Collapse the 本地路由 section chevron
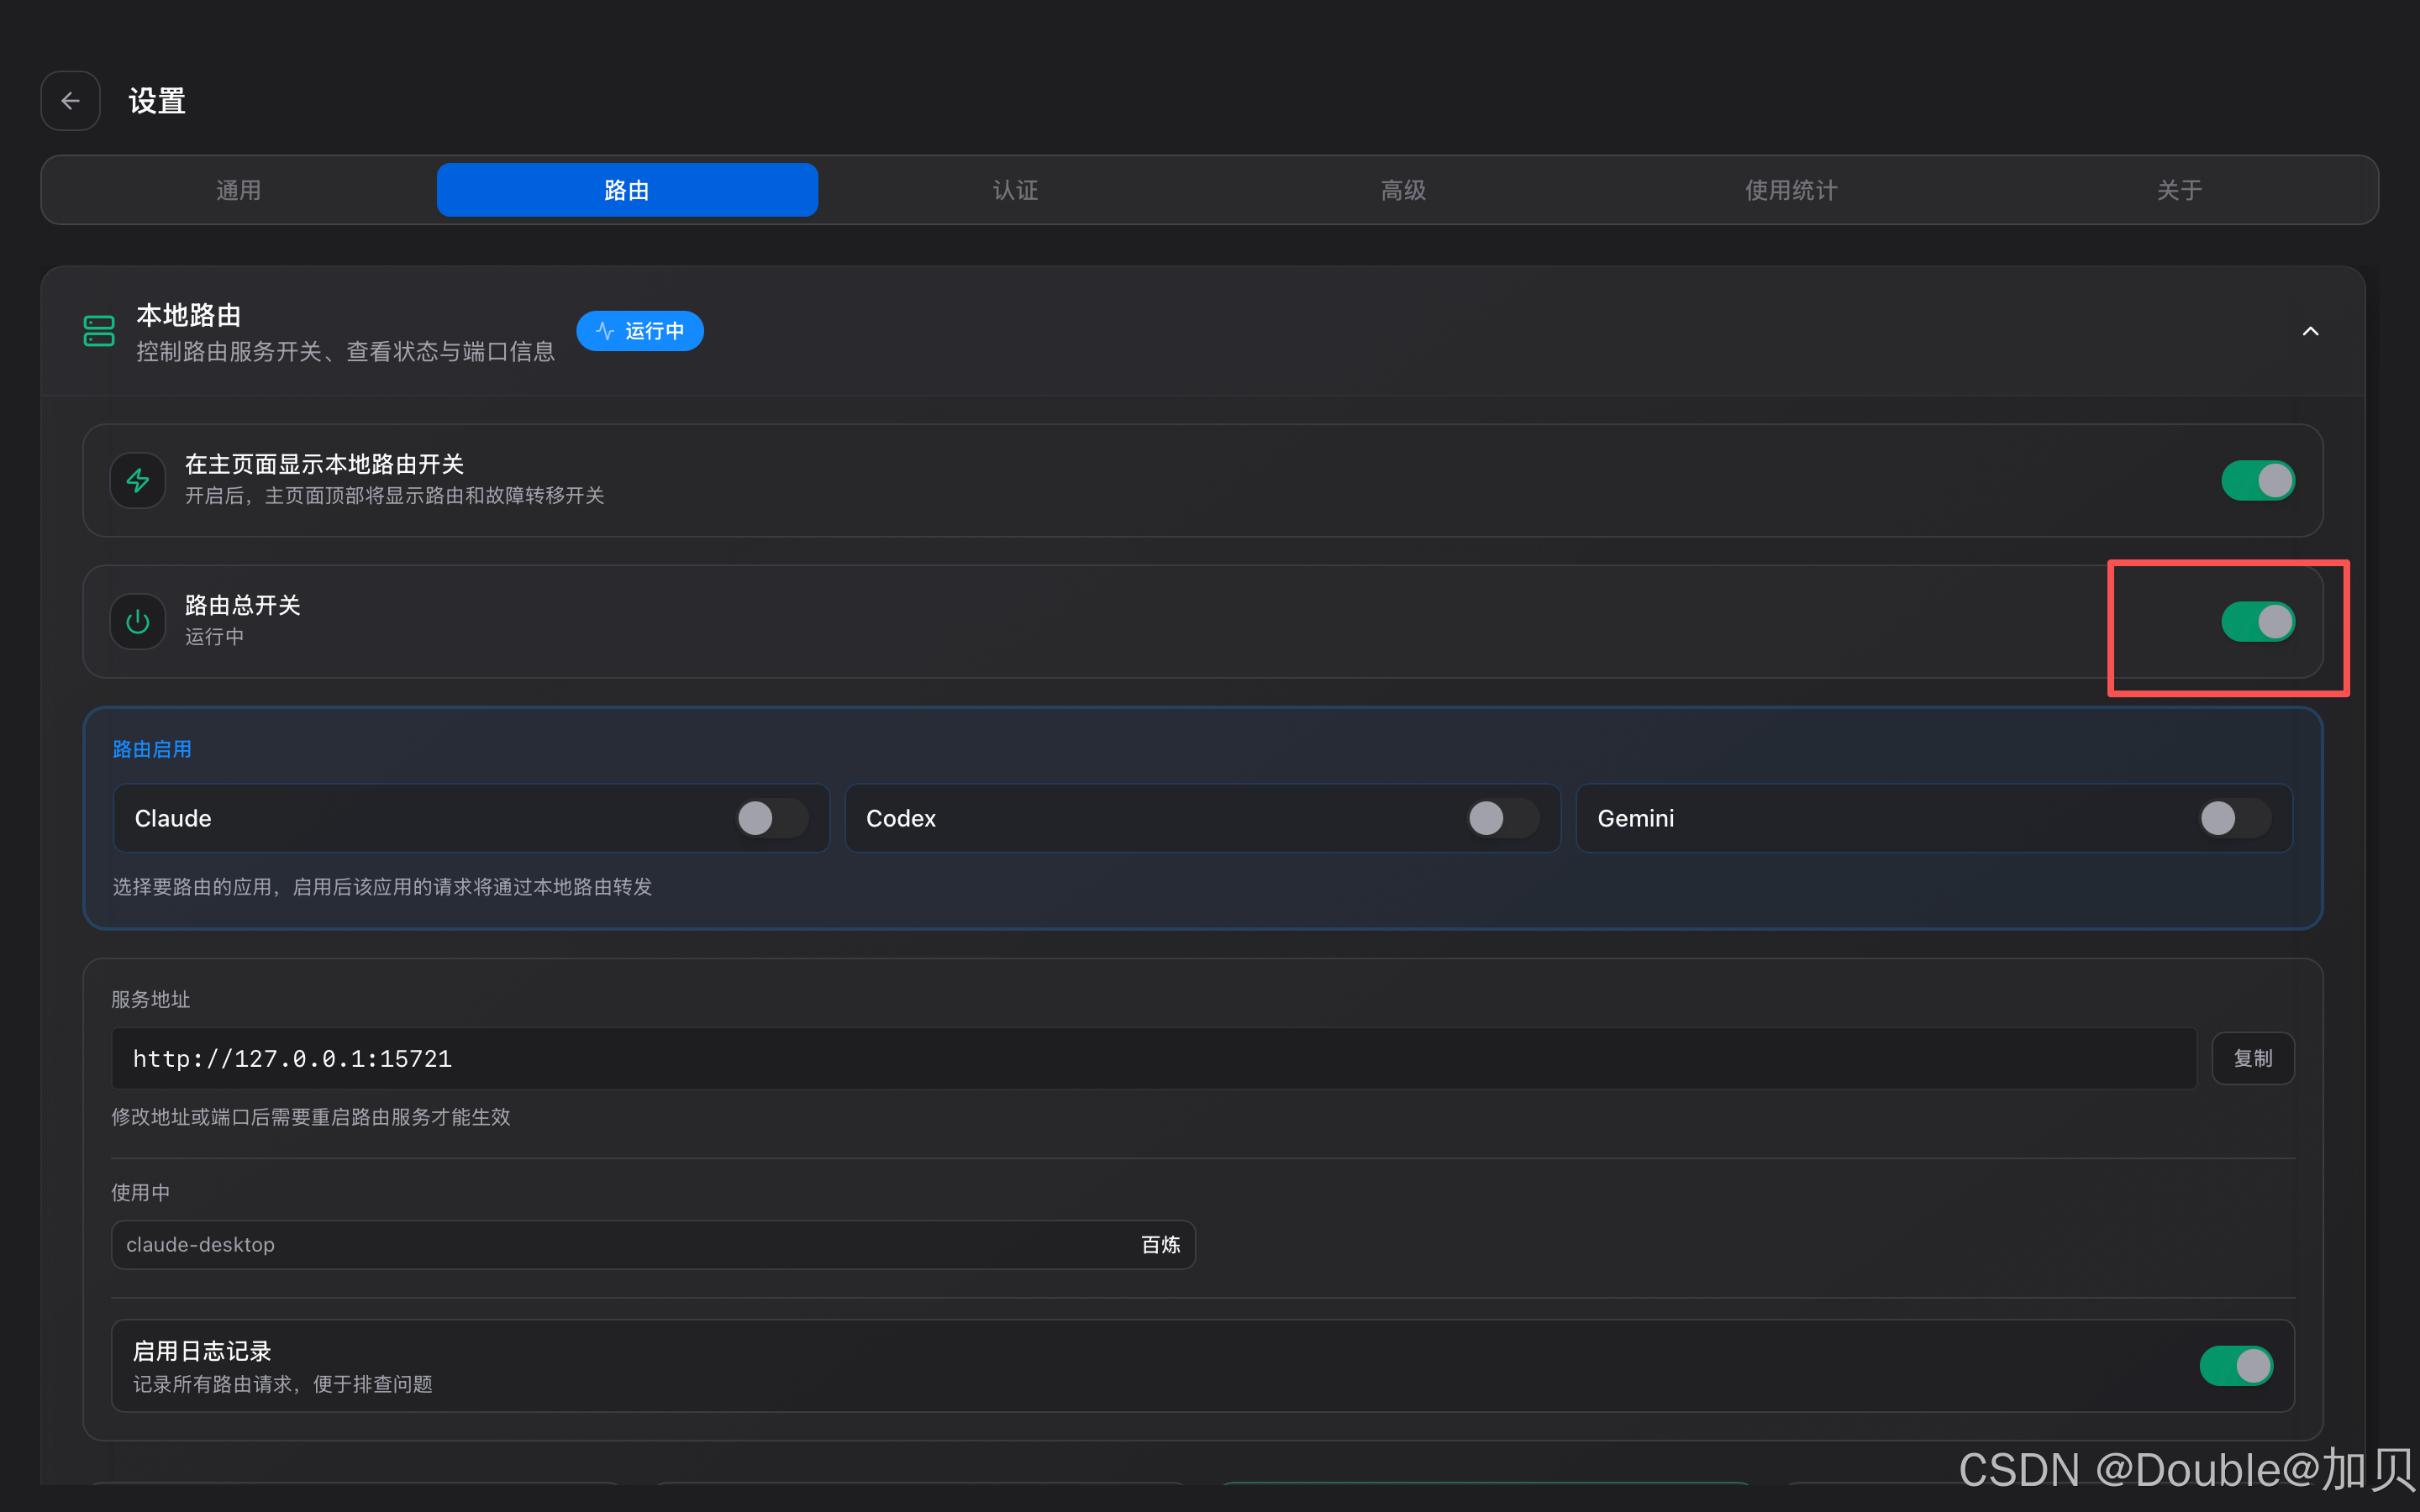The height and width of the screenshot is (1512, 2420). (x=2310, y=331)
